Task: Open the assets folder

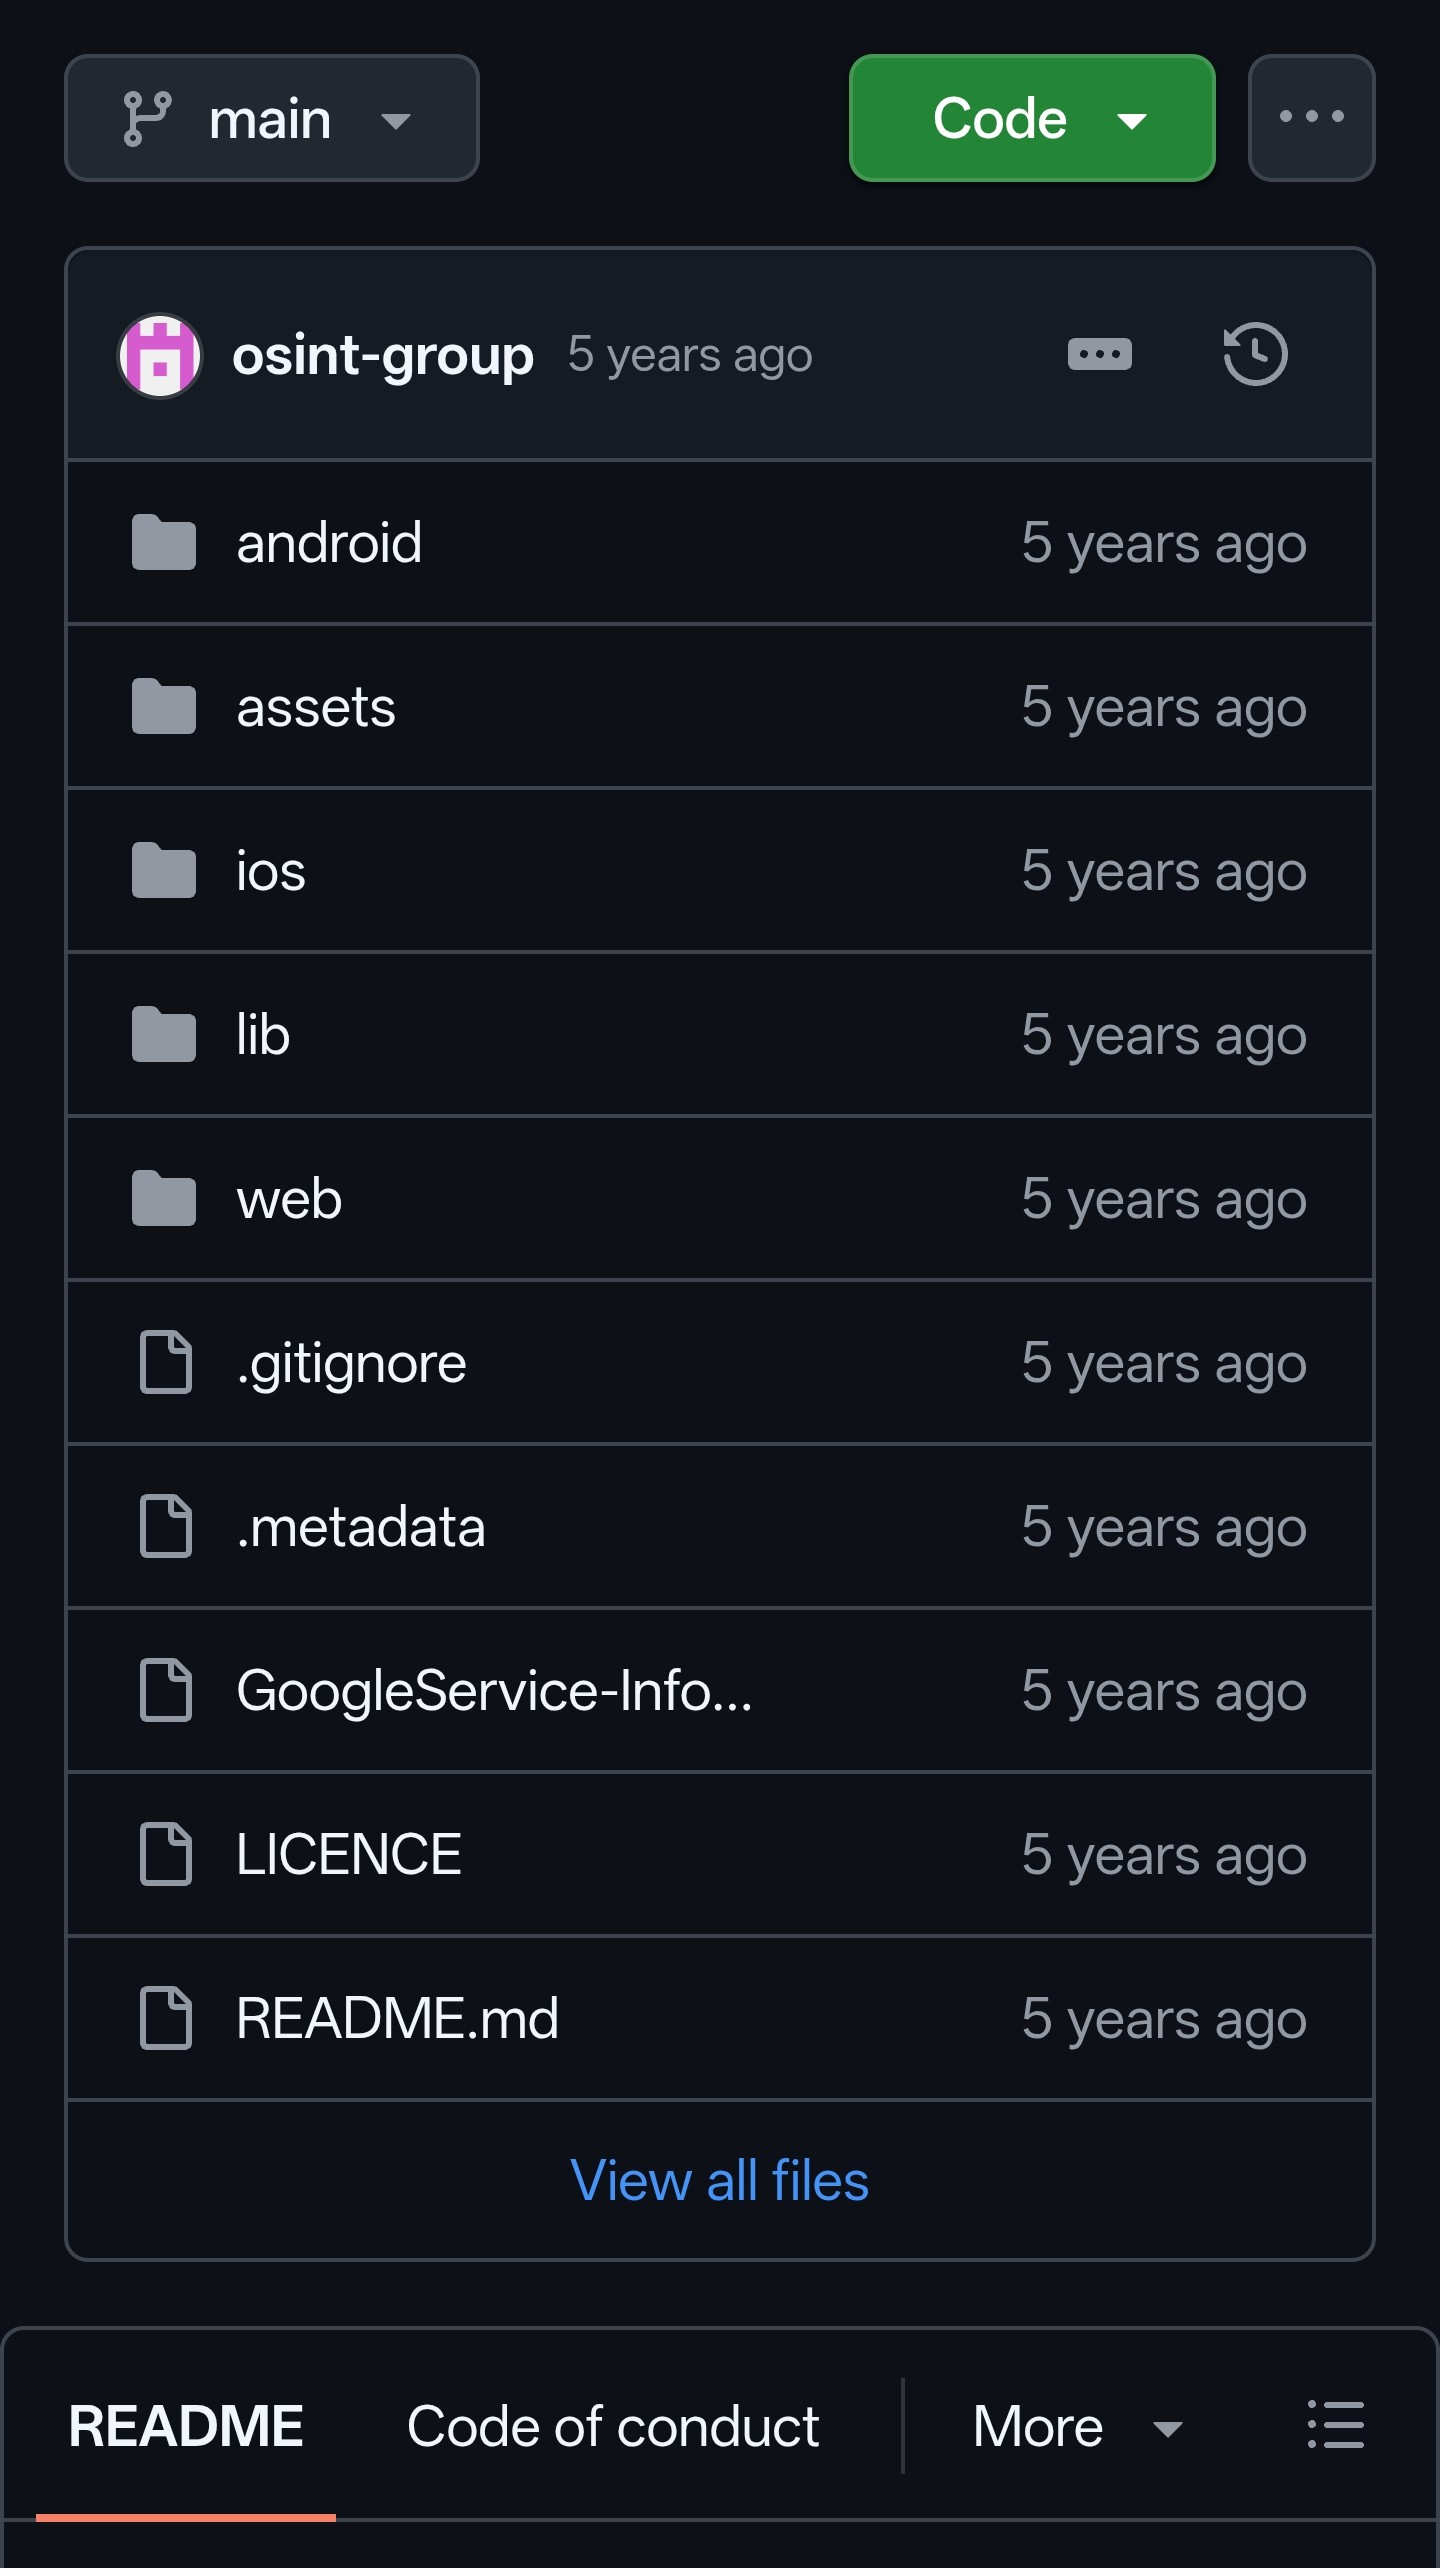Action: (316, 707)
